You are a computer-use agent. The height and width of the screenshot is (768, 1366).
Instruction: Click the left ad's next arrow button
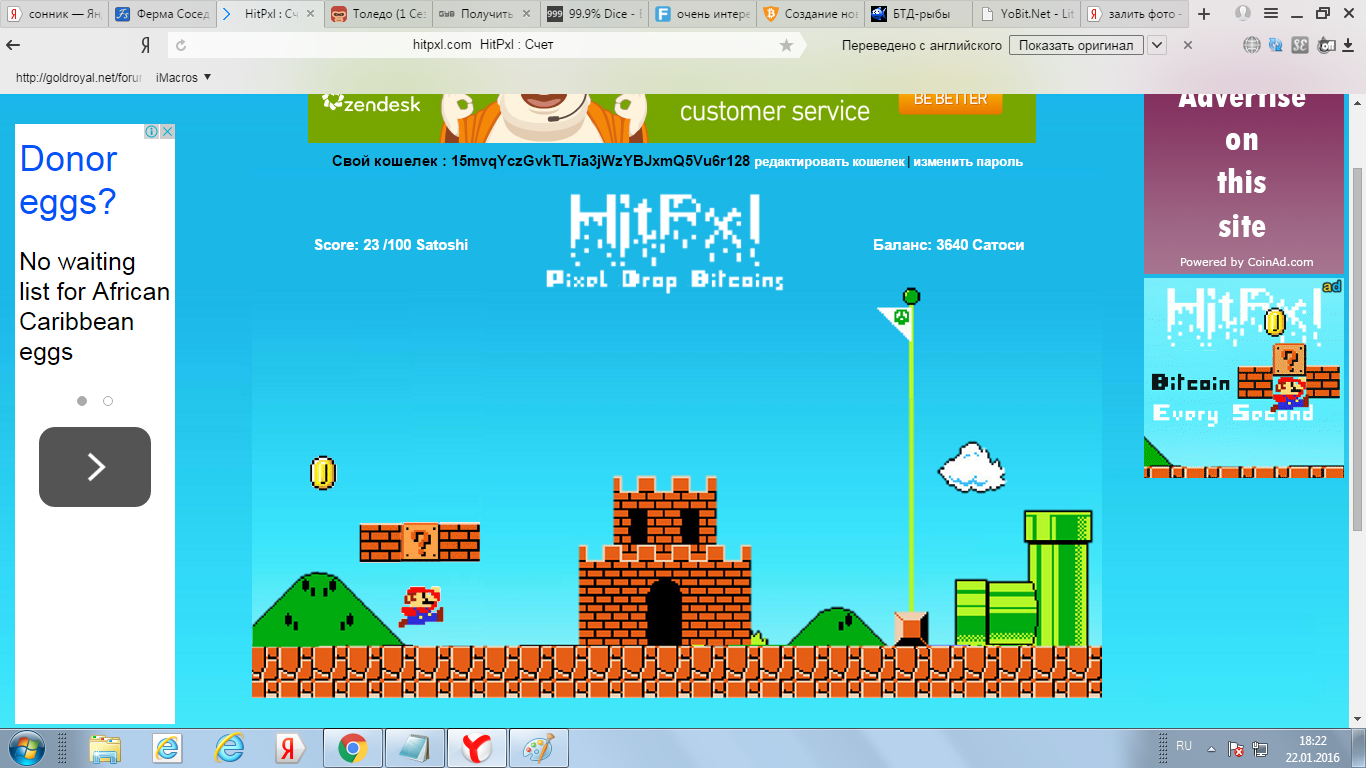coord(95,467)
